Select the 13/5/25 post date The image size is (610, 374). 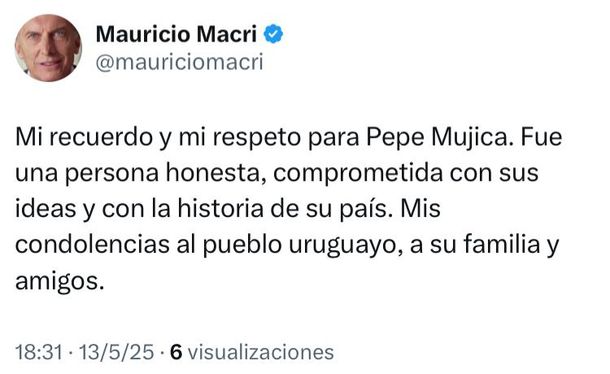click(117, 352)
